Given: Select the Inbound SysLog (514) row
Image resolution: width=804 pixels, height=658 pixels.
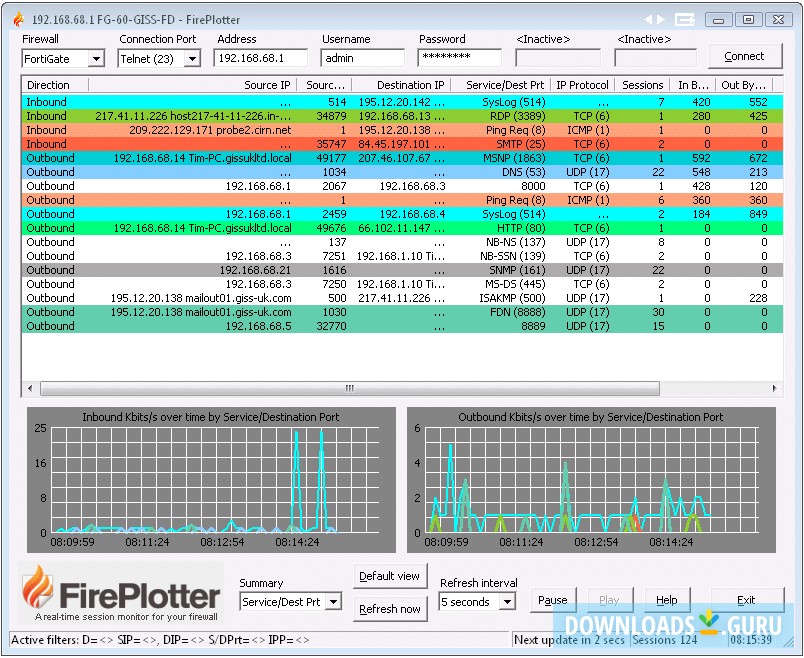Looking at the screenshot, I should [403, 102].
